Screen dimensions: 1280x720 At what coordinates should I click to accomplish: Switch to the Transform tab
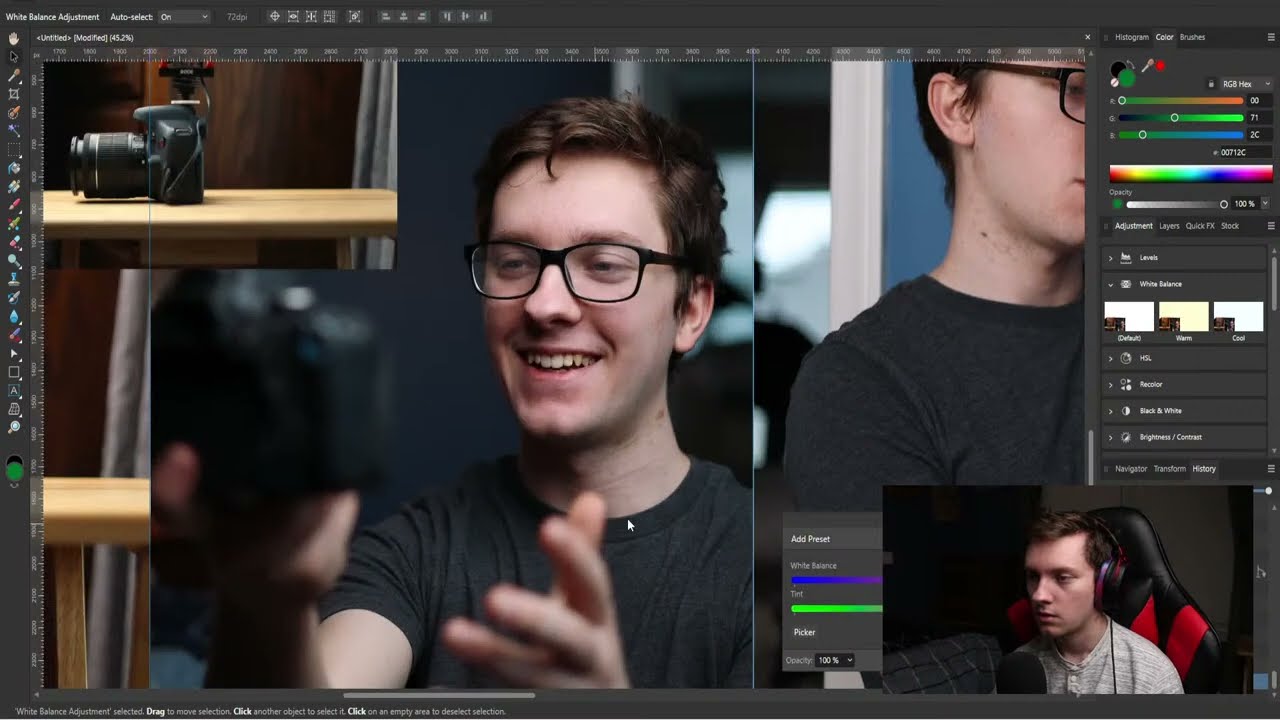(x=1169, y=468)
